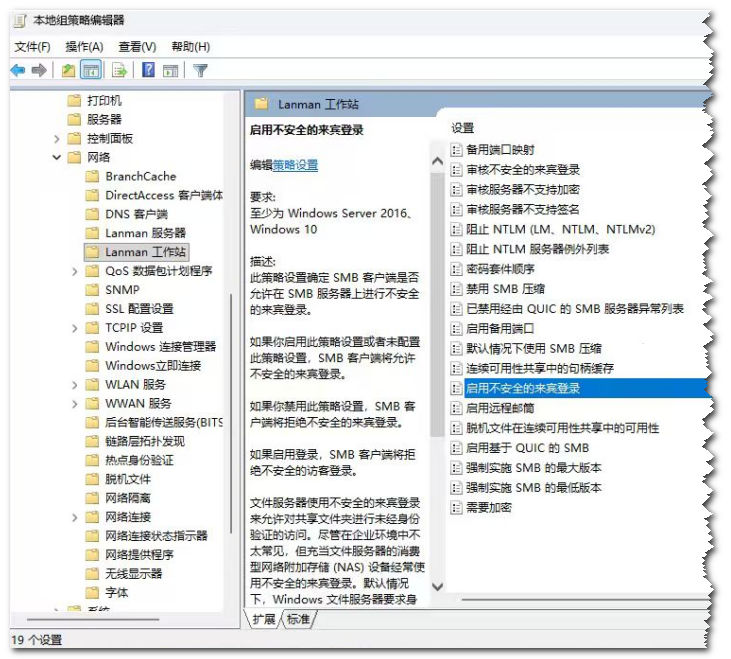Viewport: 731px width, 659px height.
Task: Click the up one level folder icon
Action: [68, 70]
